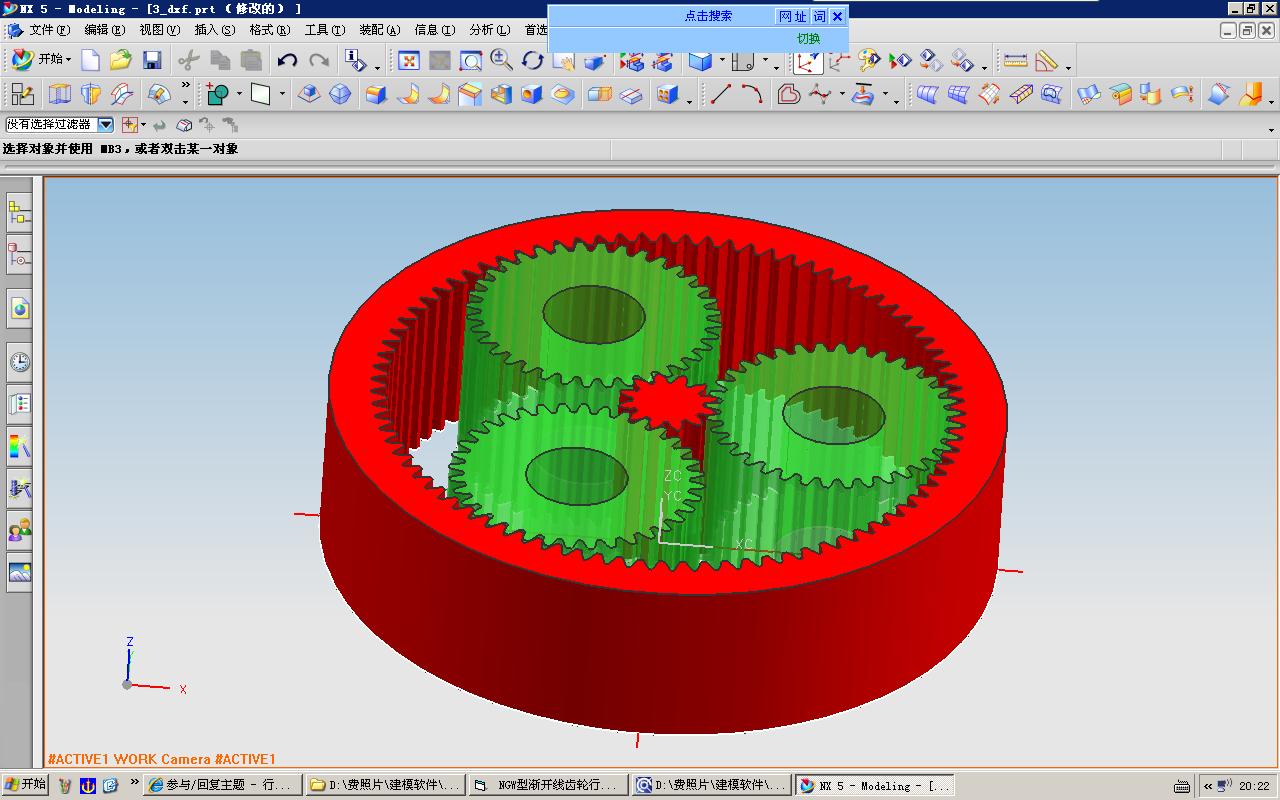Expand feature toolbar overflow chevron
This screenshot has height=800, width=1280.
tap(186, 86)
